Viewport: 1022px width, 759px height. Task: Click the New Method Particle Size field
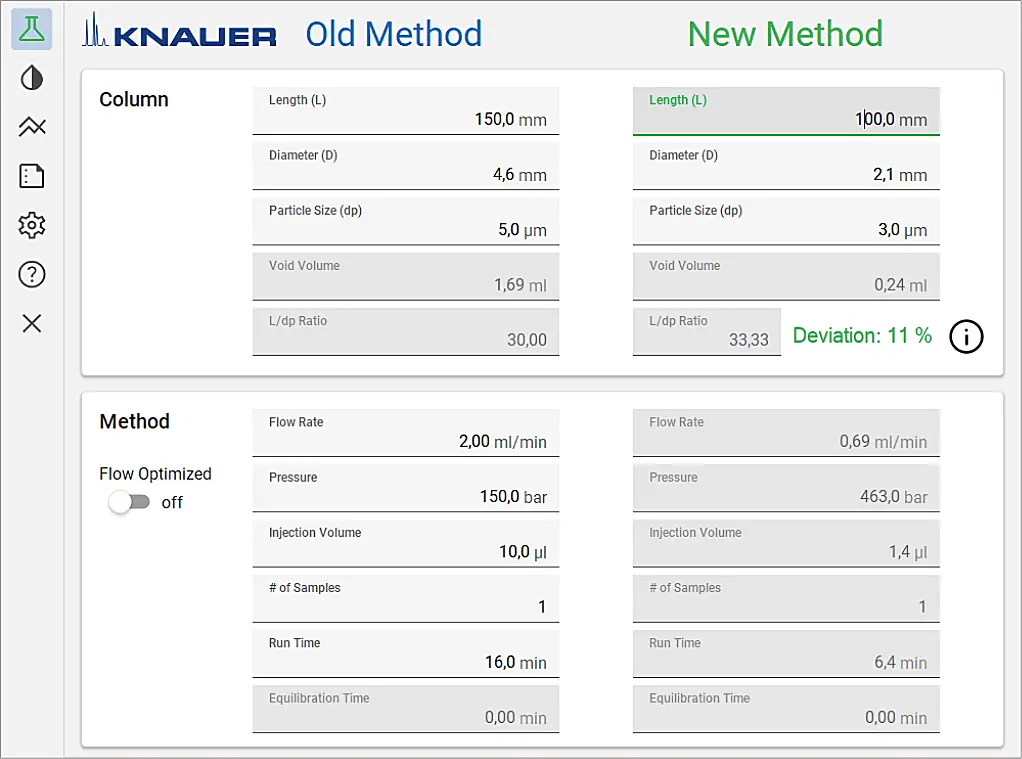786,220
